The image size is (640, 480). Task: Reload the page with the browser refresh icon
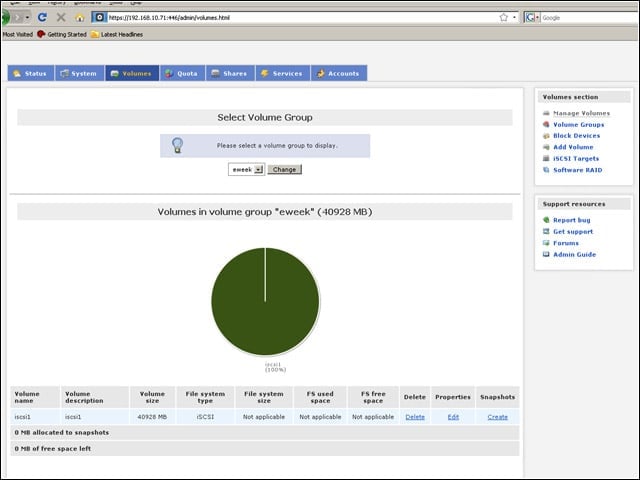42,17
